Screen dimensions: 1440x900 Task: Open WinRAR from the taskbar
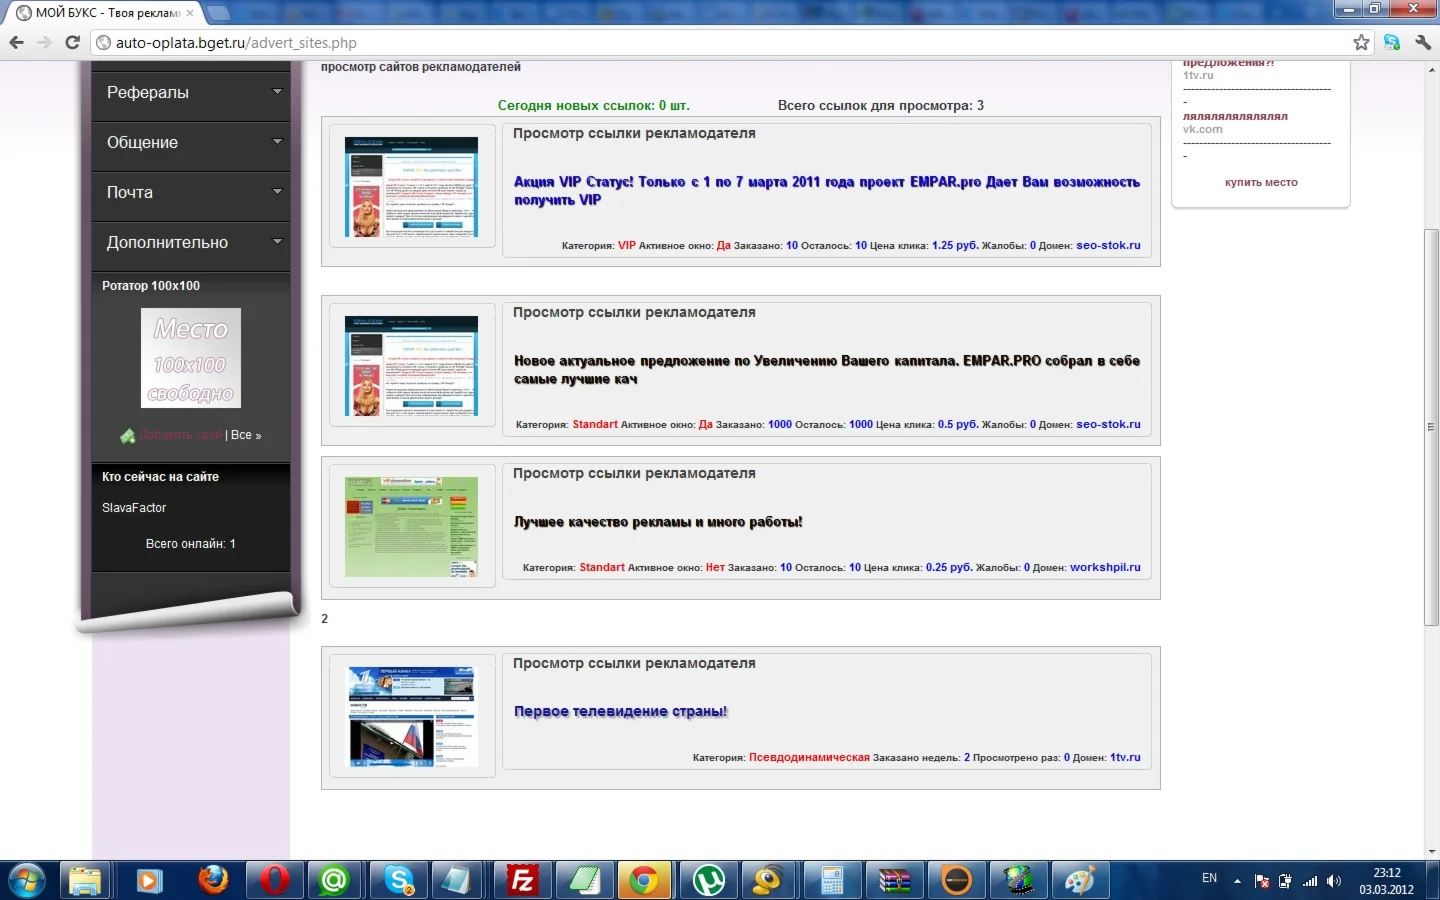click(895, 881)
